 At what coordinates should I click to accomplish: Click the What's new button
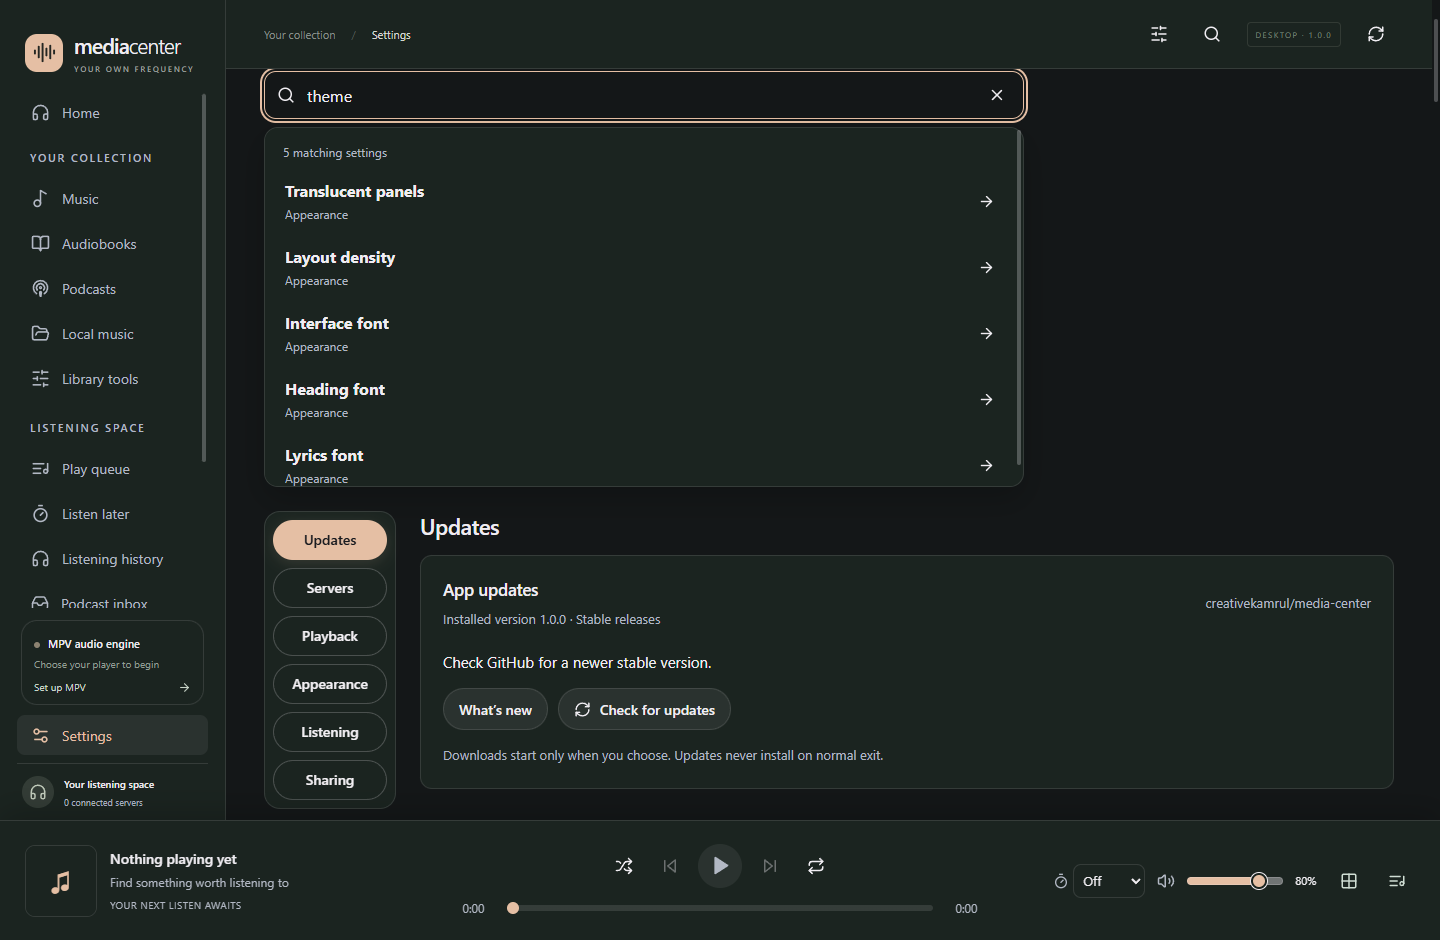pyautogui.click(x=495, y=710)
